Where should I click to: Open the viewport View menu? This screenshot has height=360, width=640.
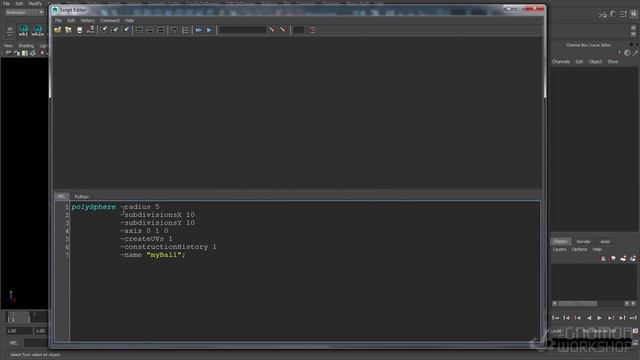(x=8, y=46)
